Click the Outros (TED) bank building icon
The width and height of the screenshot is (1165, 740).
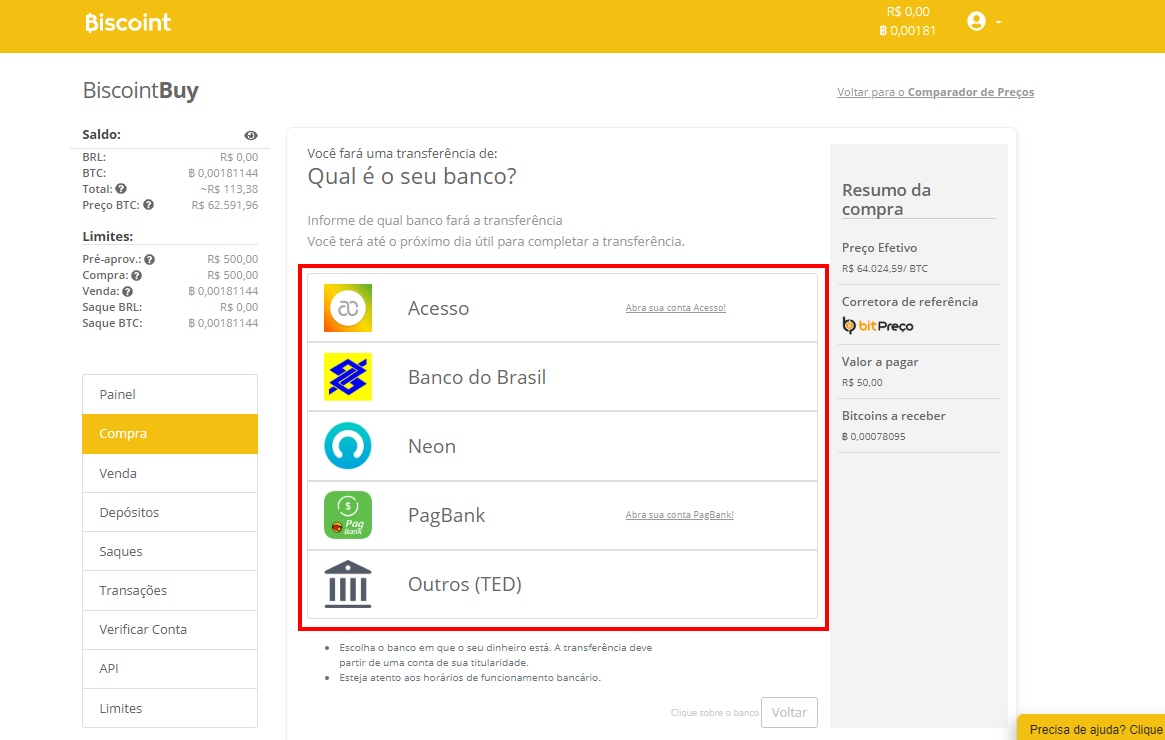pyautogui.click(x=348, y=584)
